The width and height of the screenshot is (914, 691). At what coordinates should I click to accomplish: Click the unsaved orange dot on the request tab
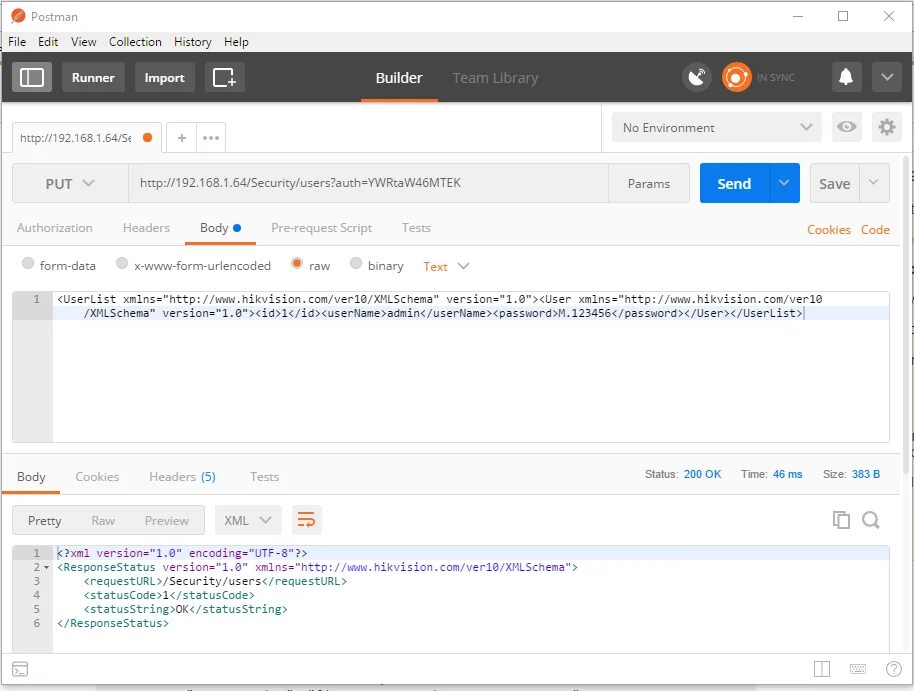pyautogui.click(x=147, y=138)
